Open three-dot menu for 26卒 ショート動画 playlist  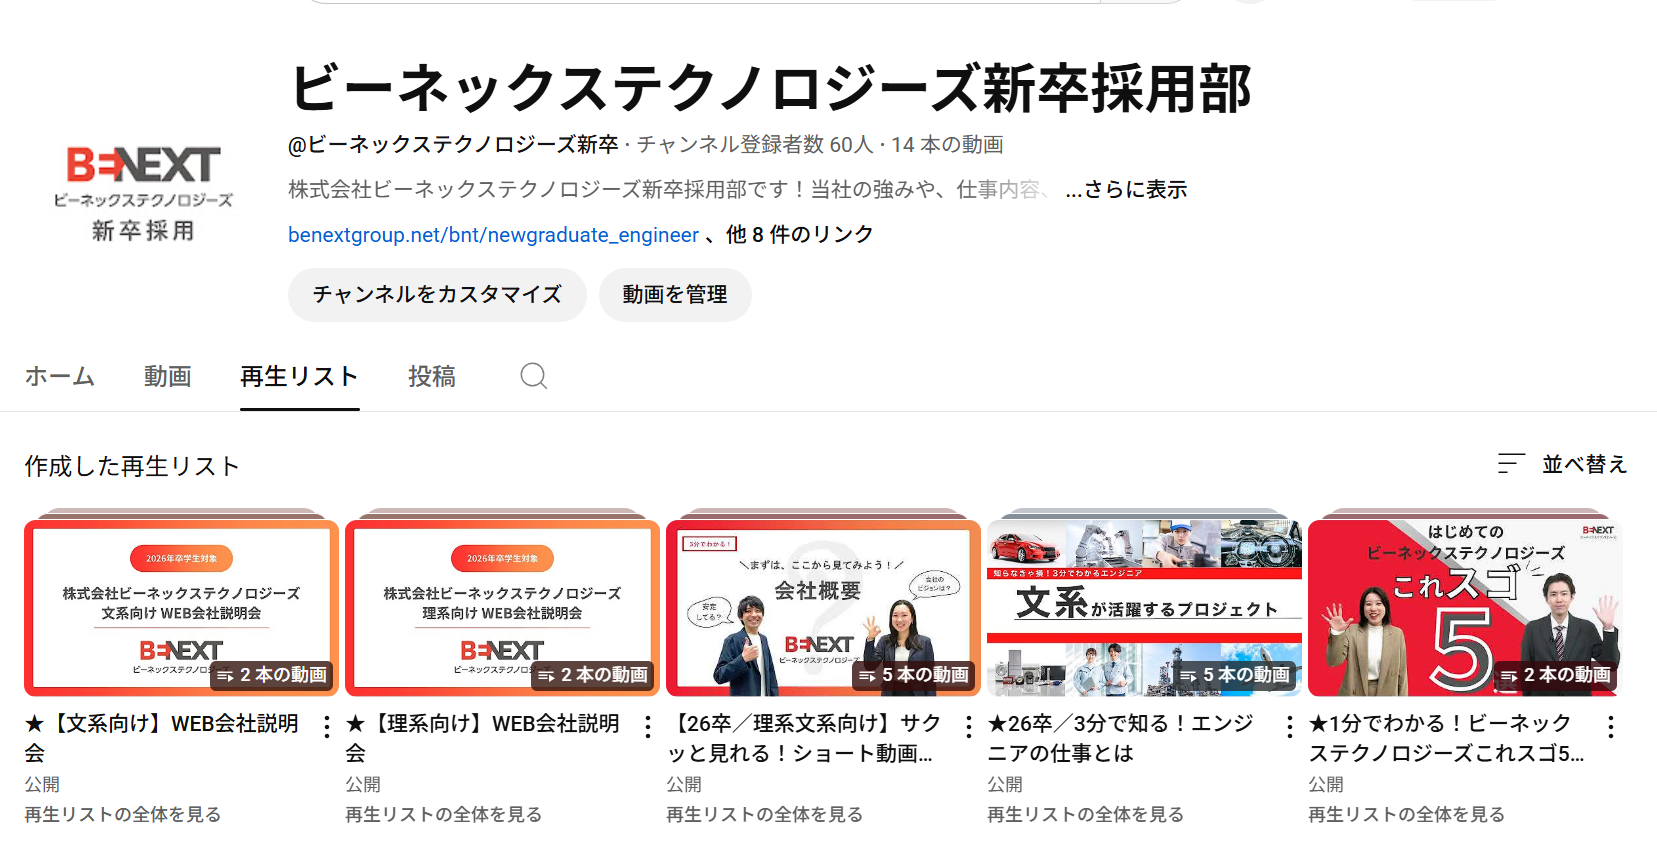click(969, 726)
